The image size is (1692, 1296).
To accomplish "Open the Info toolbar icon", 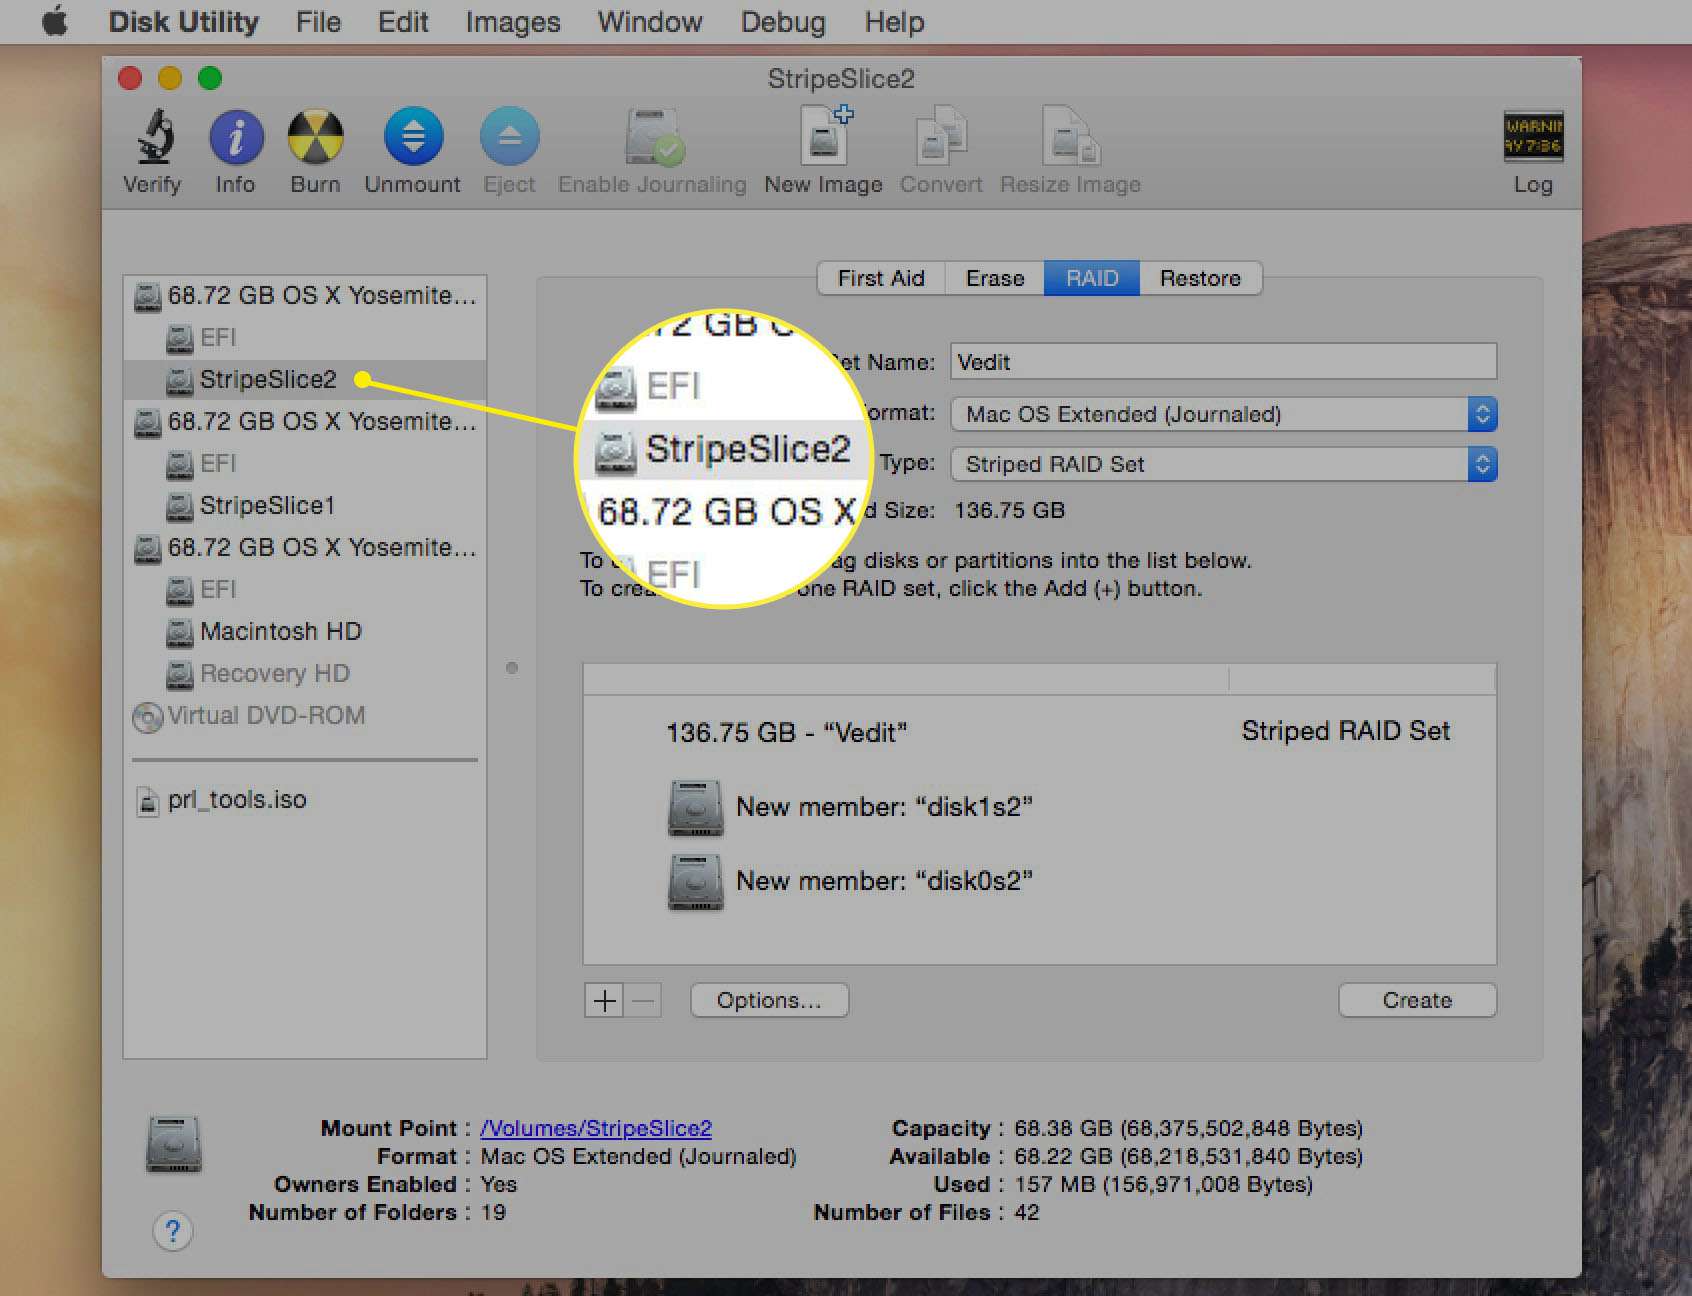I will click(236, 137).
